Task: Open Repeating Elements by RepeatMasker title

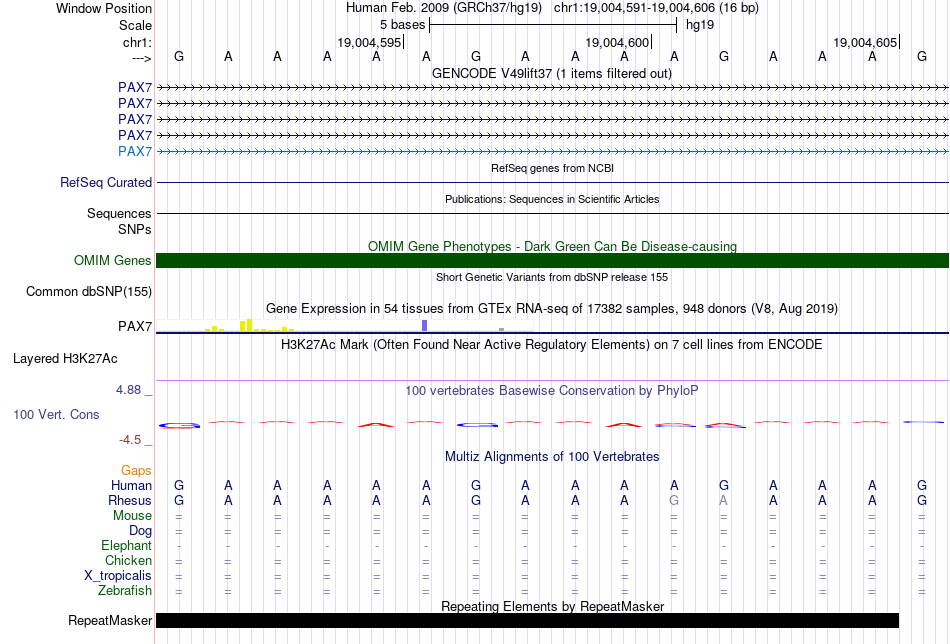Action: (x=553, y=606)
